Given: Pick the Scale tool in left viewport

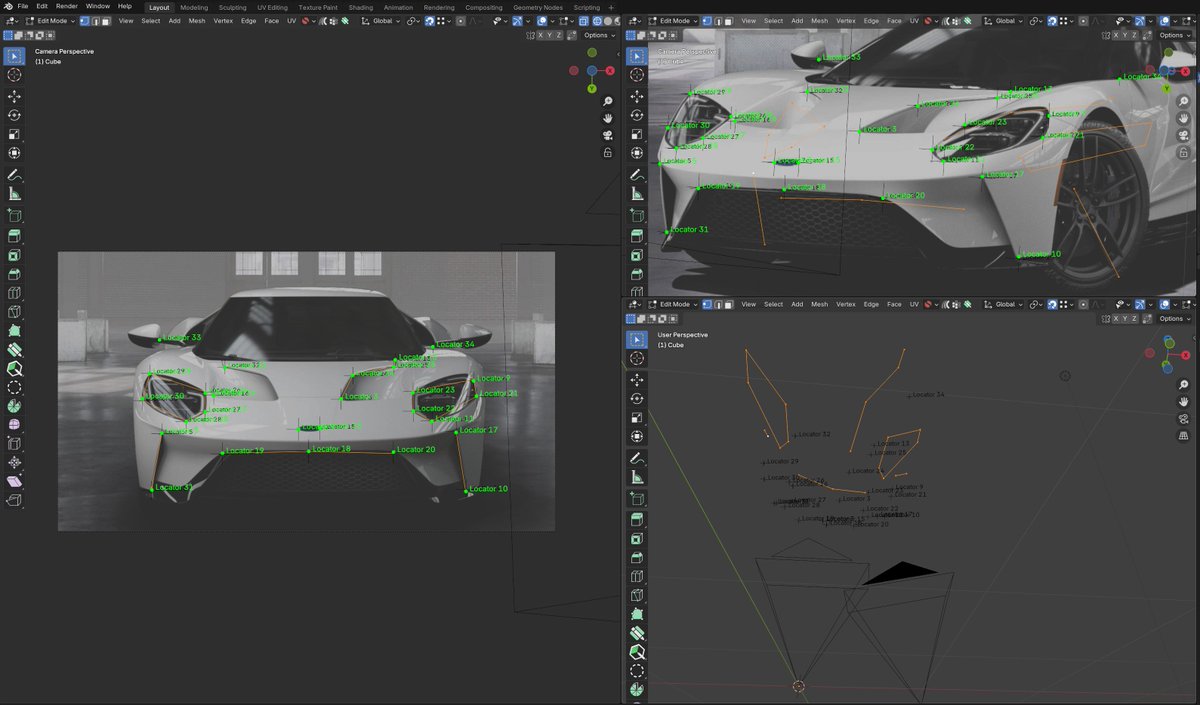Looking at the screenshot, I should tap(14, 134).
